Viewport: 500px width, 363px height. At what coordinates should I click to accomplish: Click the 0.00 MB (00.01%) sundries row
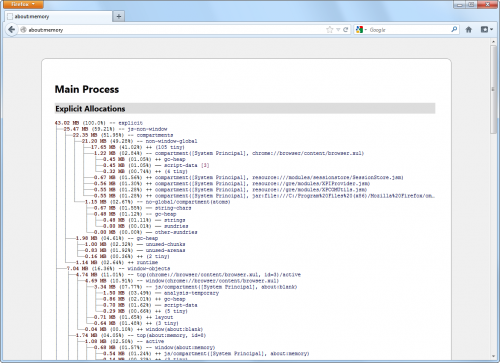tap(145, 226)
